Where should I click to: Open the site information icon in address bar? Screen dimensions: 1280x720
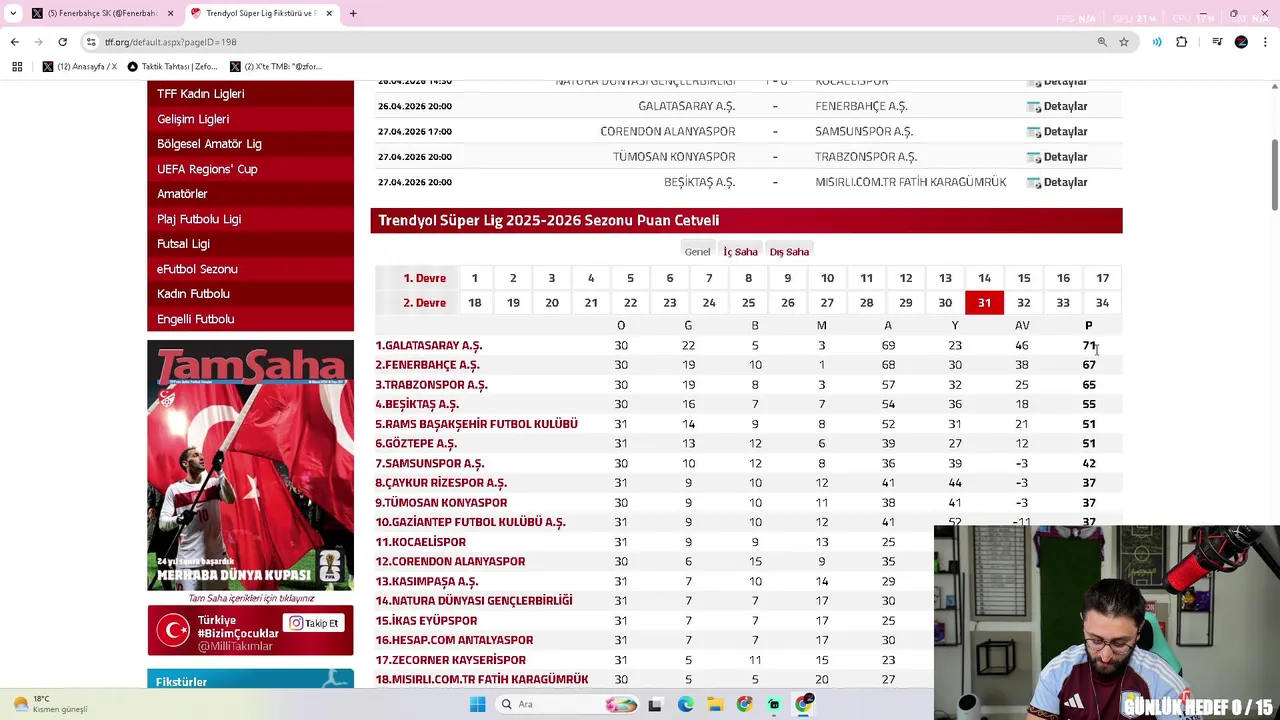[x=91, y=42]
